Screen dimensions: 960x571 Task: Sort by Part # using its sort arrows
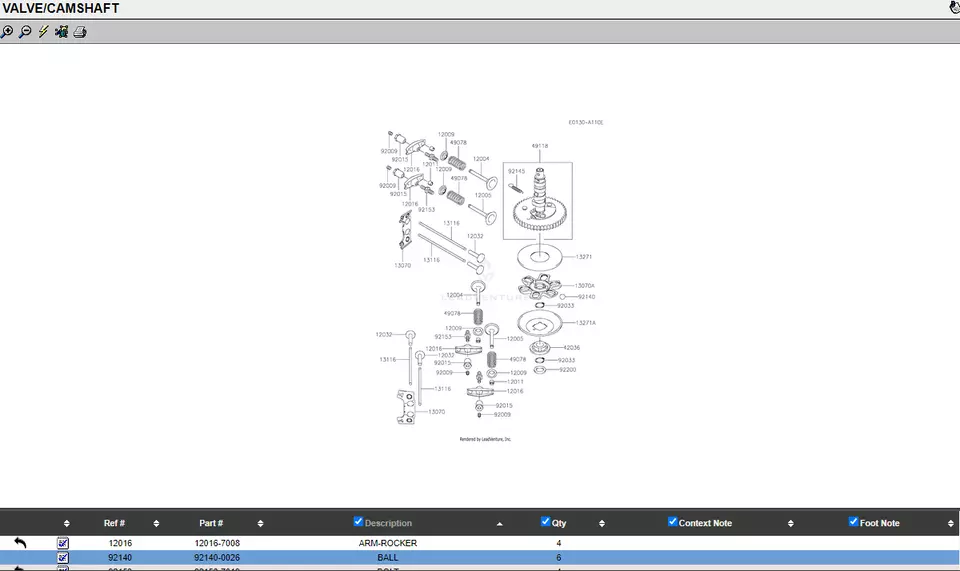260,523
